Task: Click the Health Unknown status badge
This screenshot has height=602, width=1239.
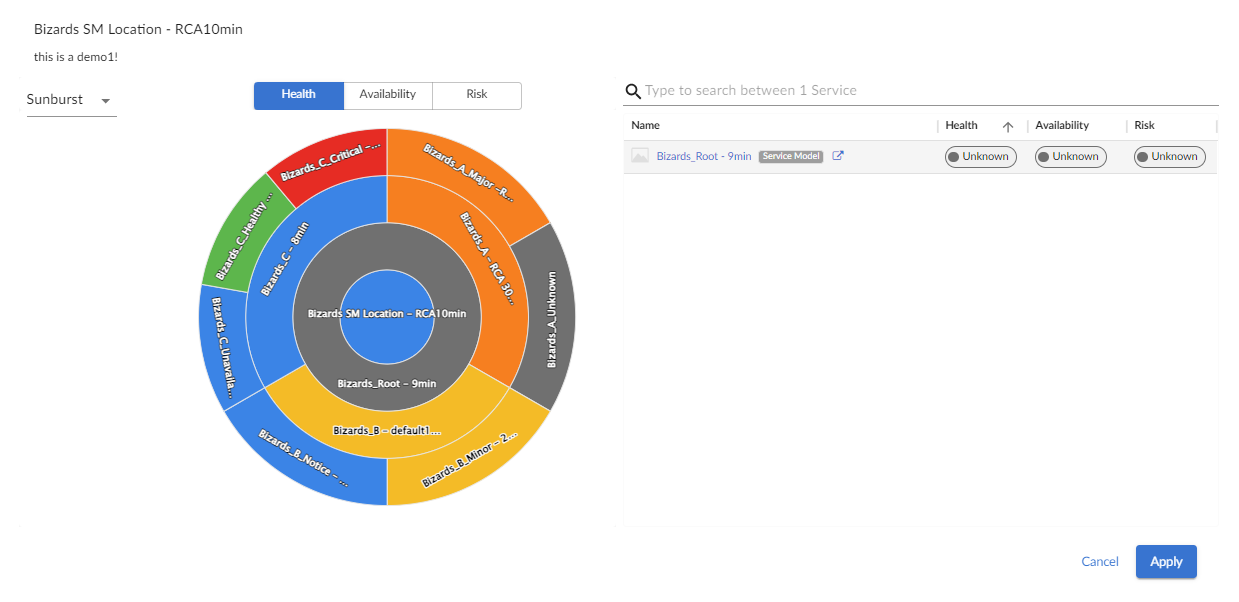Action: [x=980, y=157]
